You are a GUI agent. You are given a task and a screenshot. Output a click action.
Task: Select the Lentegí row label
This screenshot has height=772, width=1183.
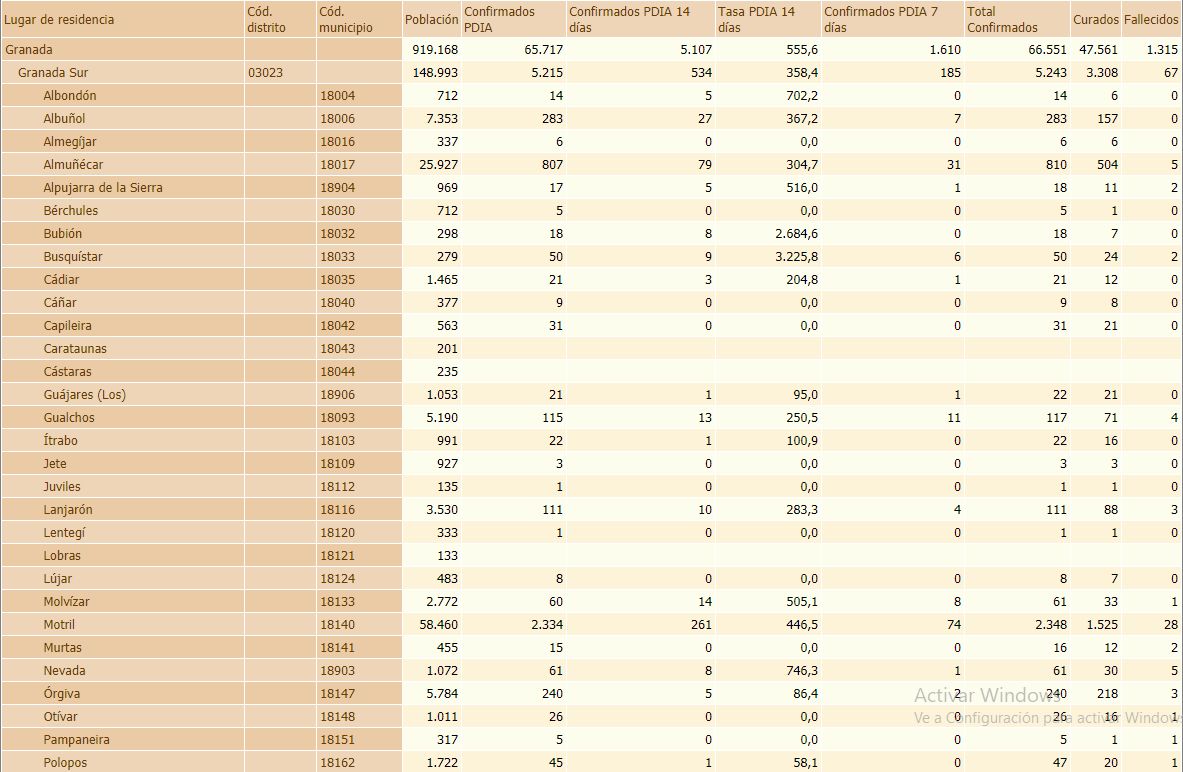[64, 533]
